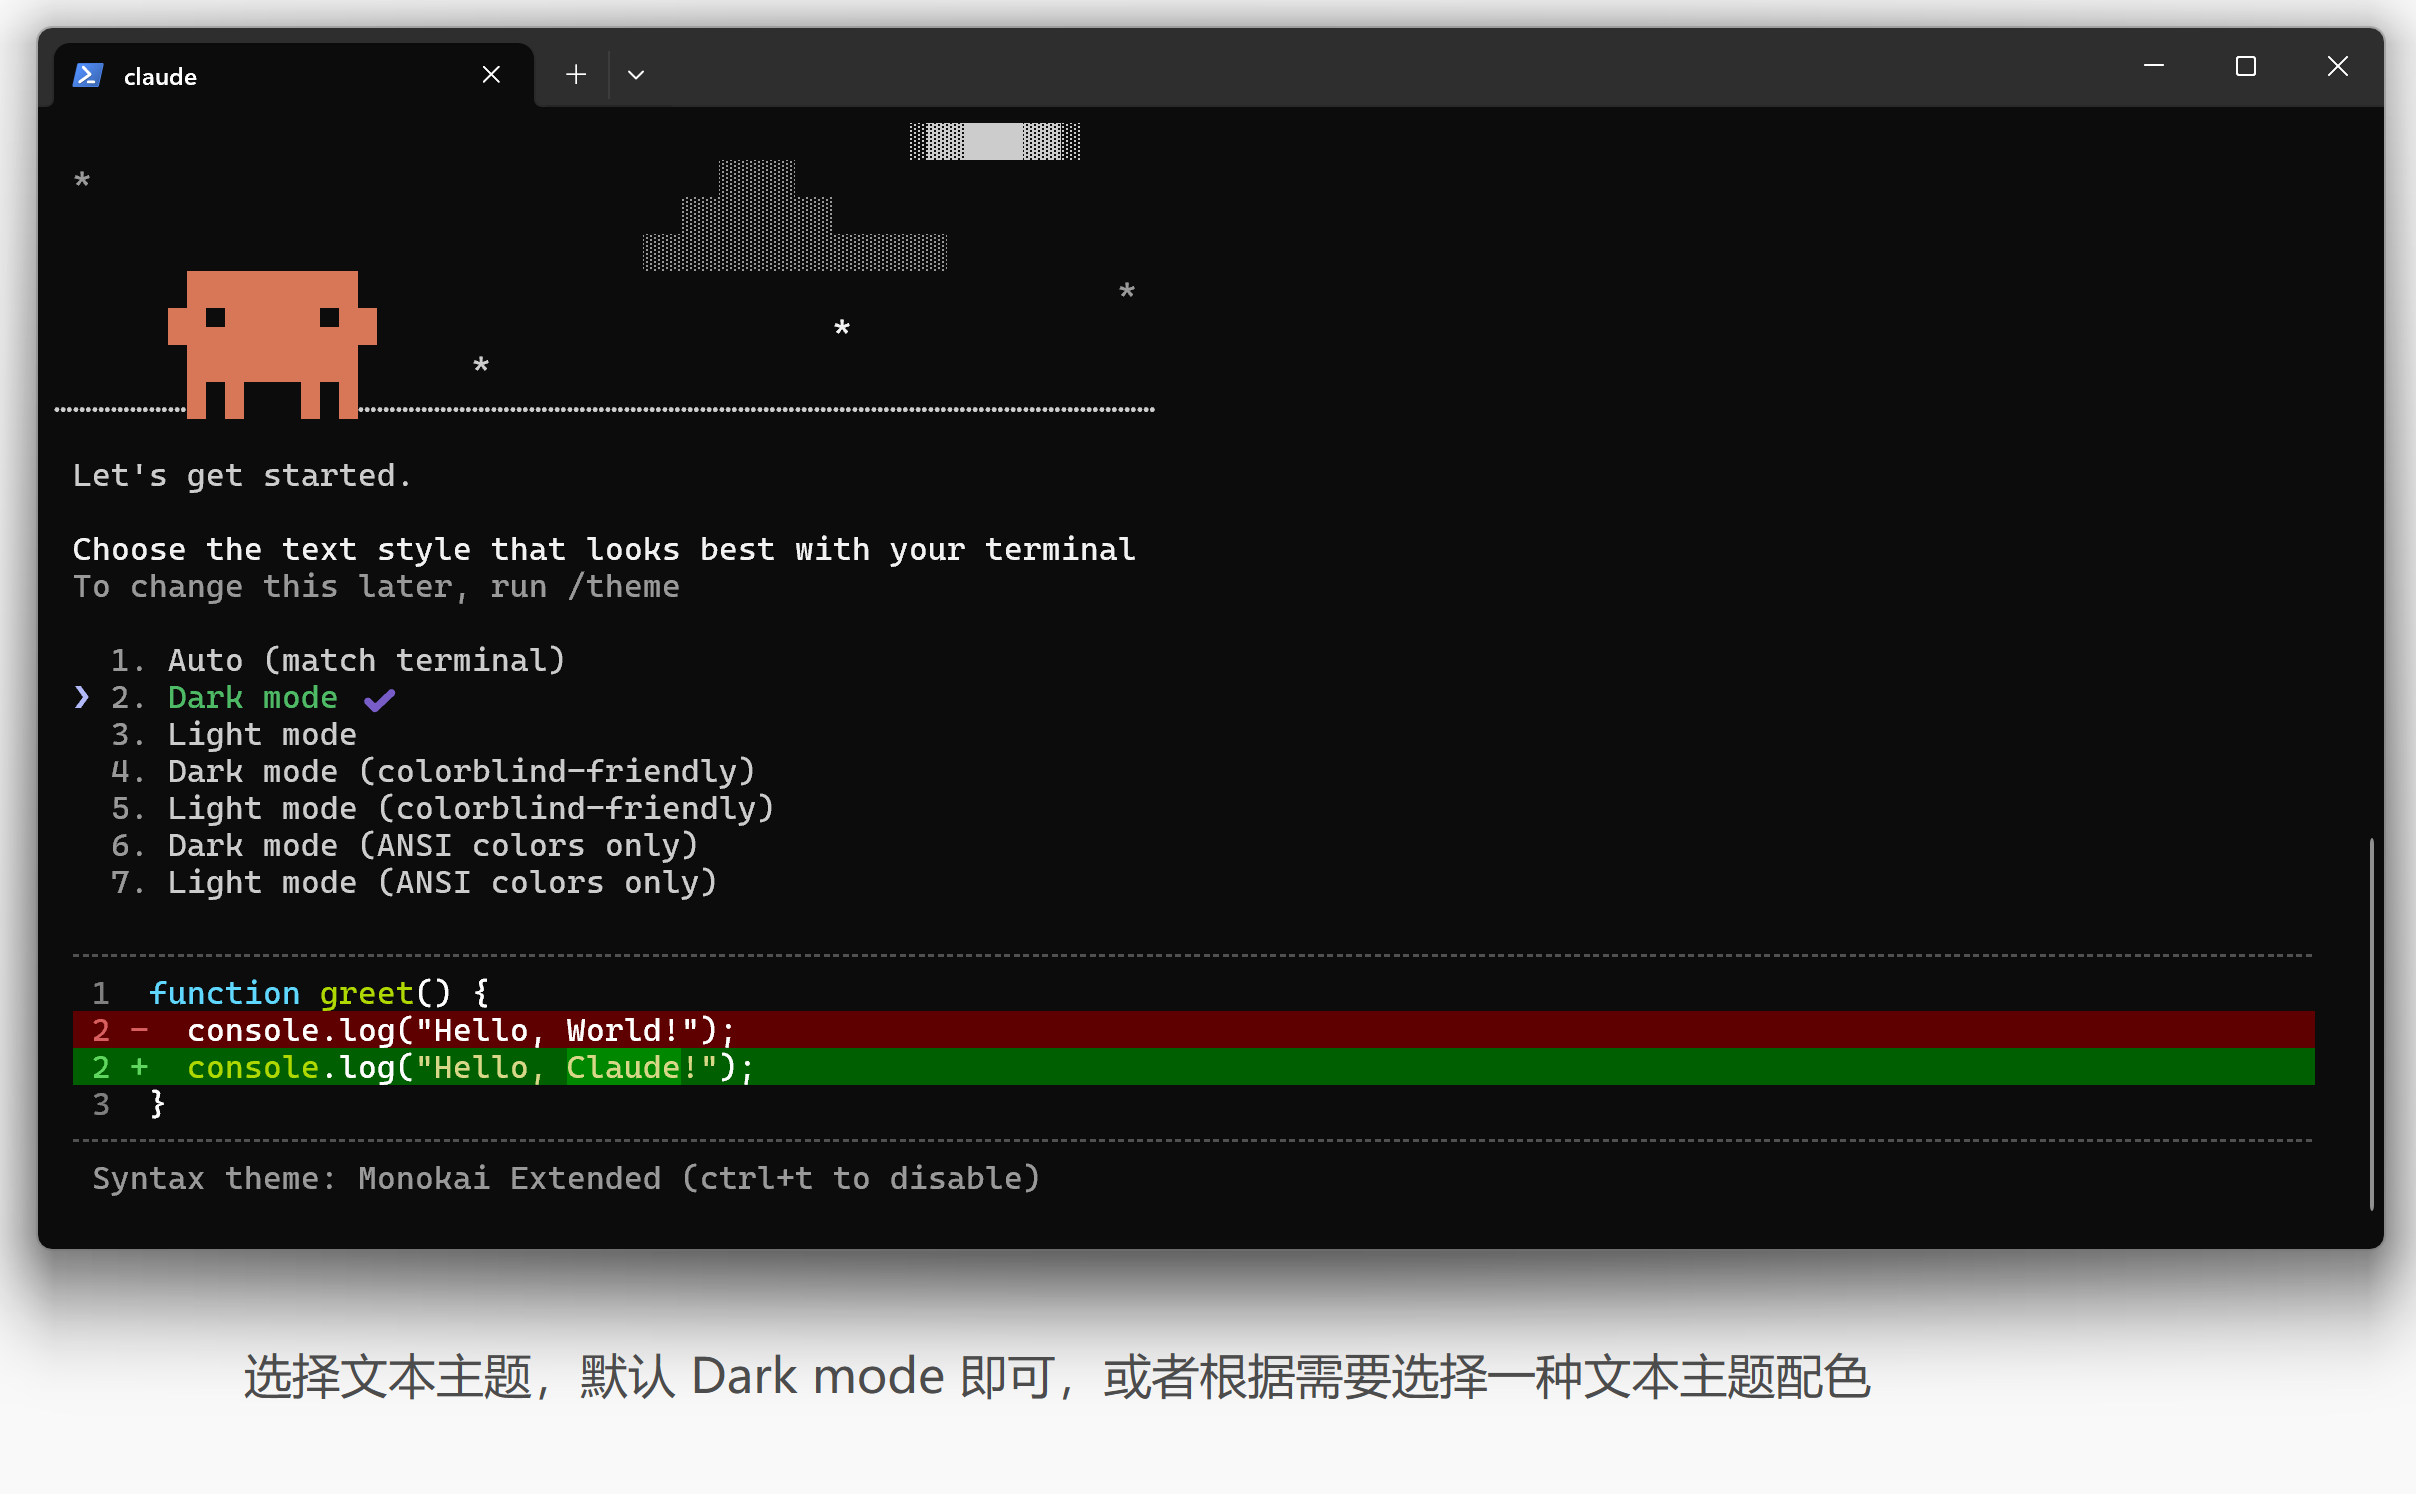Click the removed line console.log Hello, World!

coord(1193,1030)
